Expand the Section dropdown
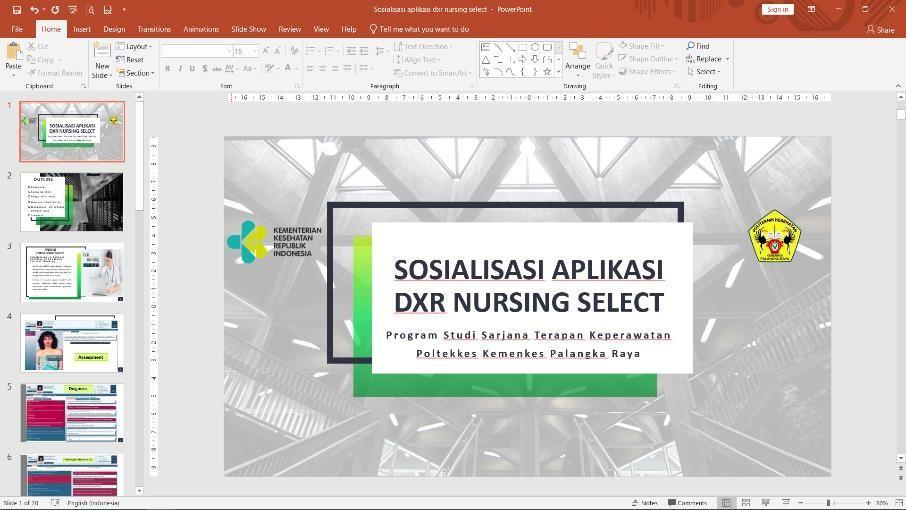906x510 pixels. [x=136, y=73]
